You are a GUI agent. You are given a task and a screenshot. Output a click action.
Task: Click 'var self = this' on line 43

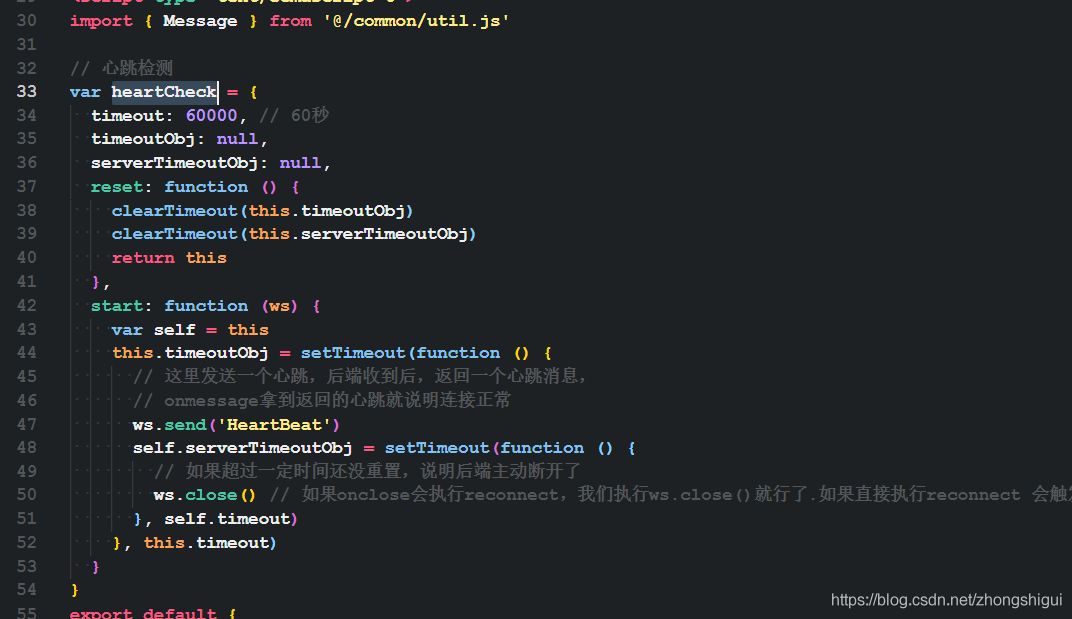coord(190,330)
